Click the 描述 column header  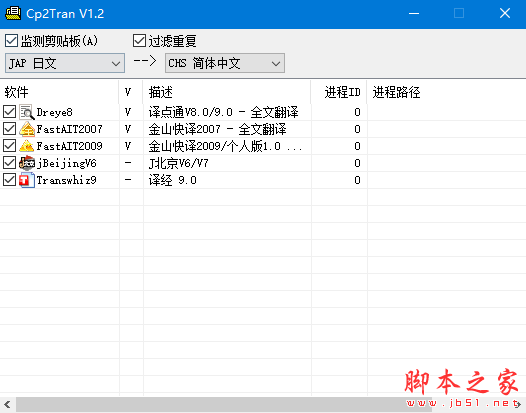[x=227, y=92]
